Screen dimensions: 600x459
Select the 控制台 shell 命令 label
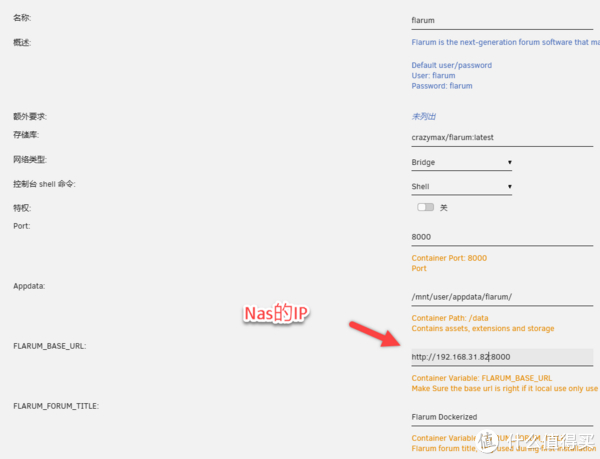[44, 185]
